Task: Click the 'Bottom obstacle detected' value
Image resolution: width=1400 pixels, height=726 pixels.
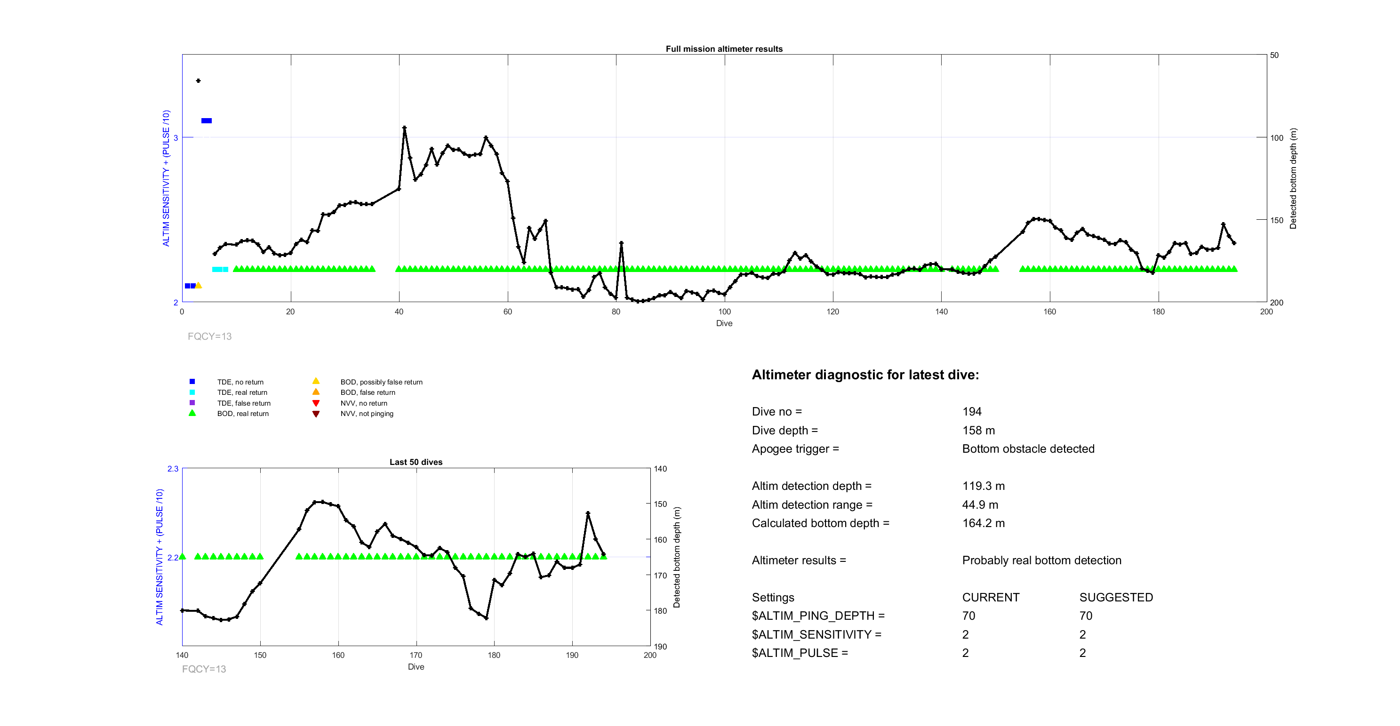Action: [1028, 449]
